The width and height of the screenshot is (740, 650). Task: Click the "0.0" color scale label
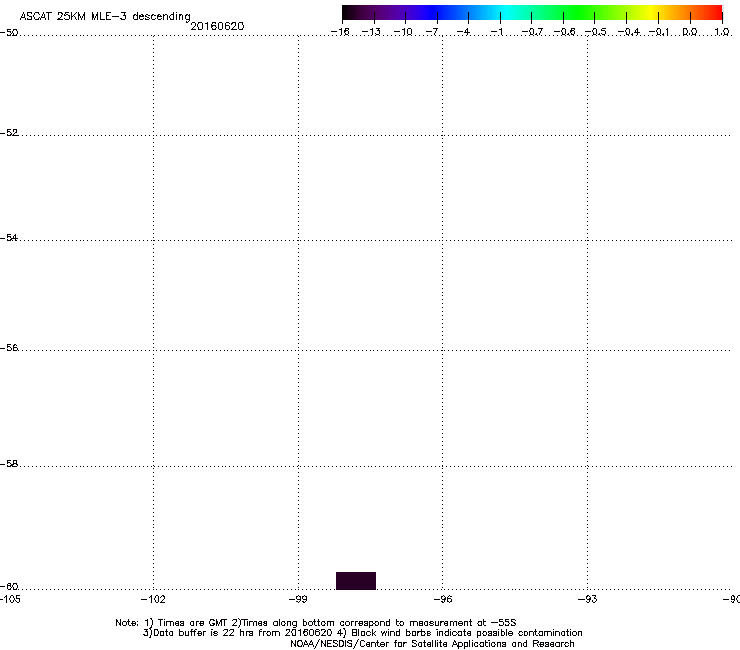coord(690,32)
